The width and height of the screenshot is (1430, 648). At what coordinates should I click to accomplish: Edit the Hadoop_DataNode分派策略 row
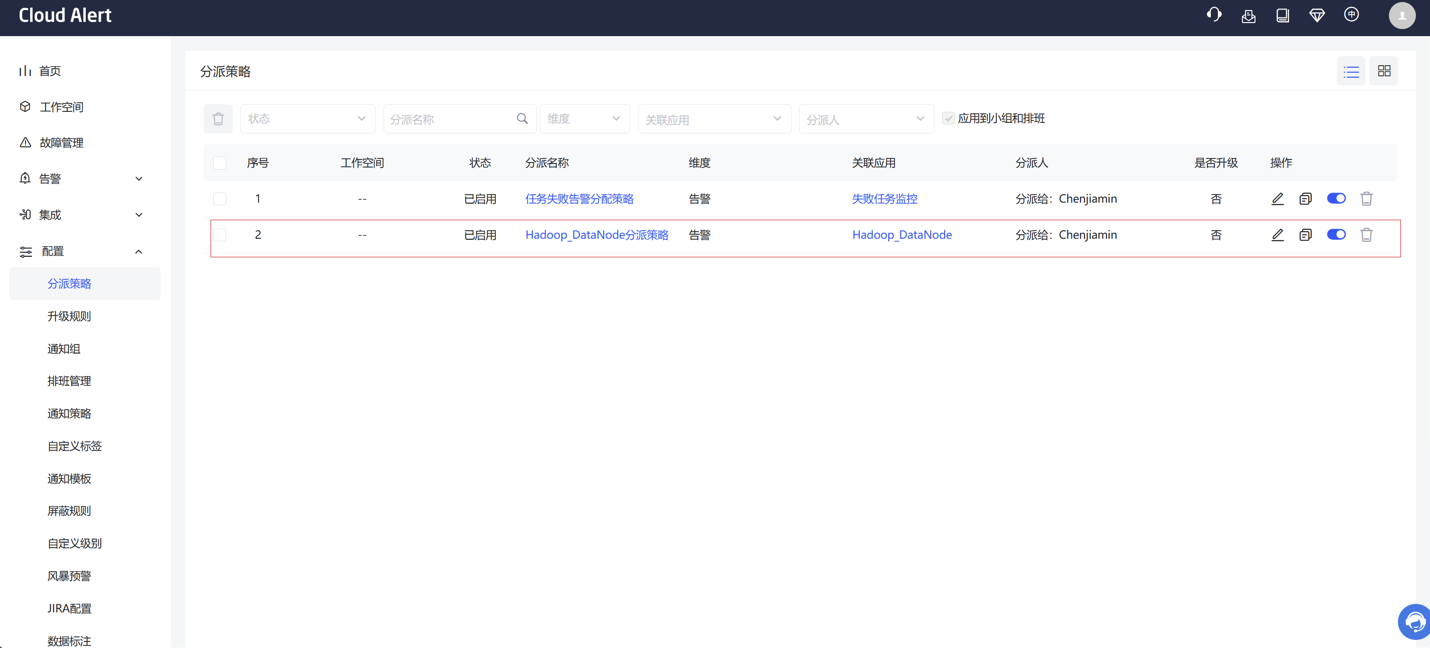[x=1278, y=235]
